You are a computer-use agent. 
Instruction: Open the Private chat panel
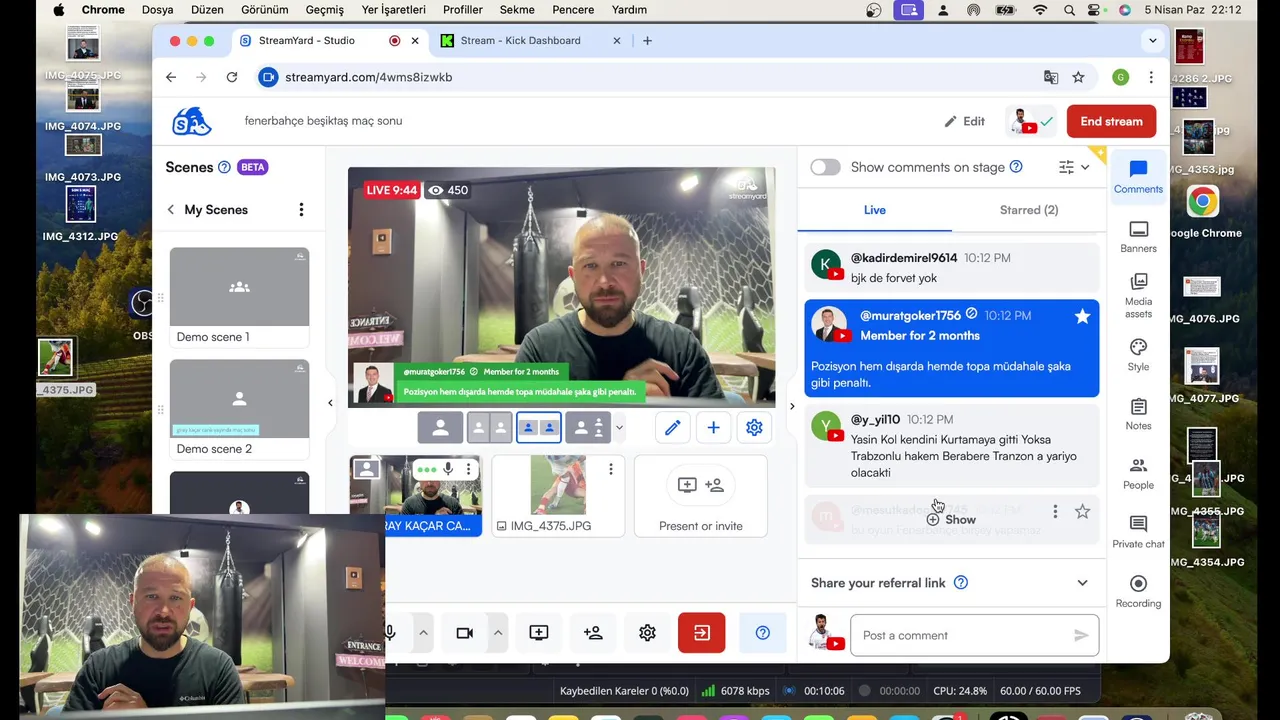(1138, 533)
